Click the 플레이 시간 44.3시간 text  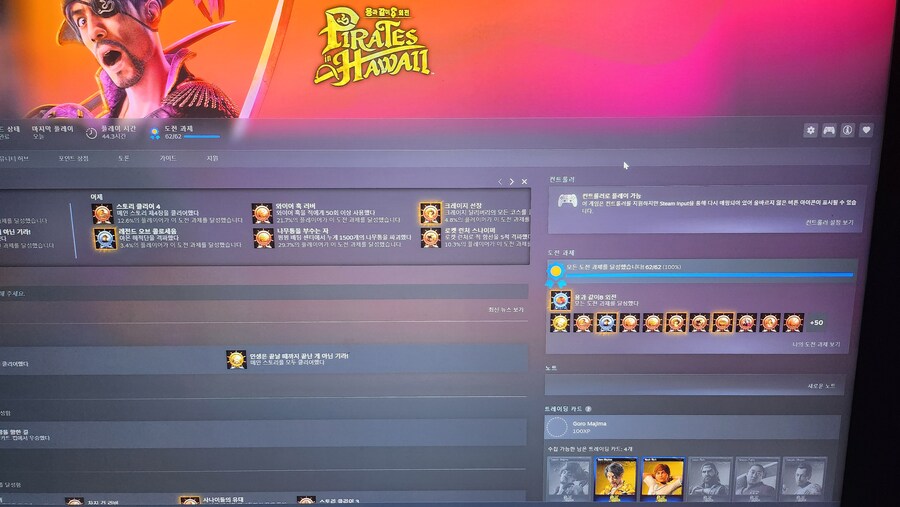coord(119,132)
